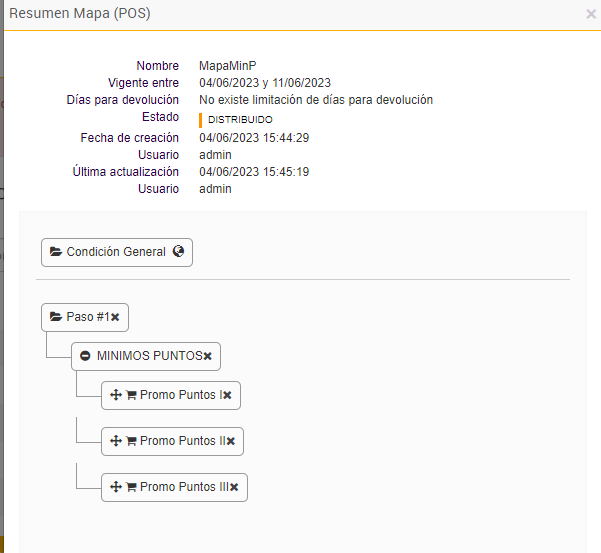This screenshot has height=553, width=601.
Task: Click the move handle on Promo Puntos I
Action: [115, 395]
